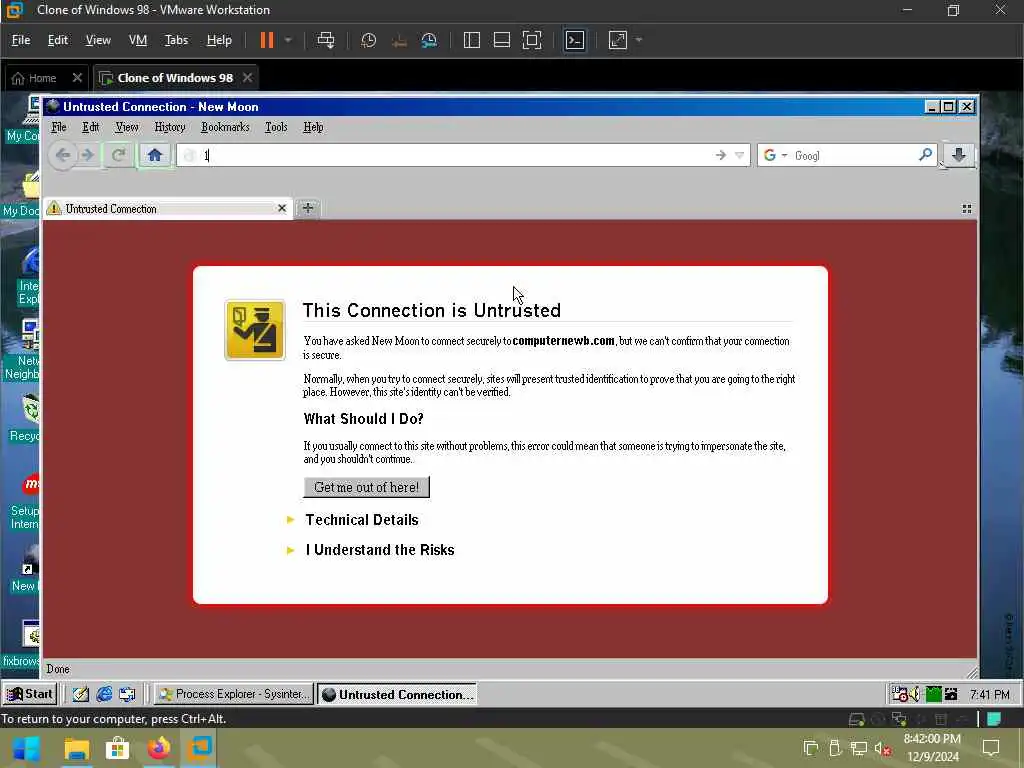Screen dimensions: 1024x768
Task: Open Process Explorer taskbar button
Action: (234, 694)
